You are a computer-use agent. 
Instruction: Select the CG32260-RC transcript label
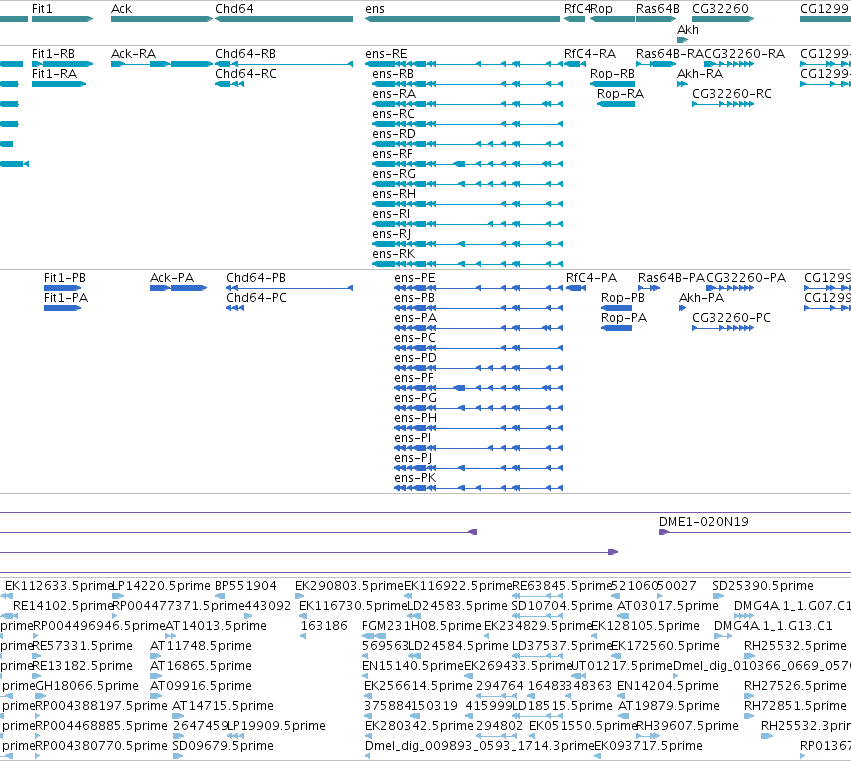pyautogui.click(x=732, y=94)
